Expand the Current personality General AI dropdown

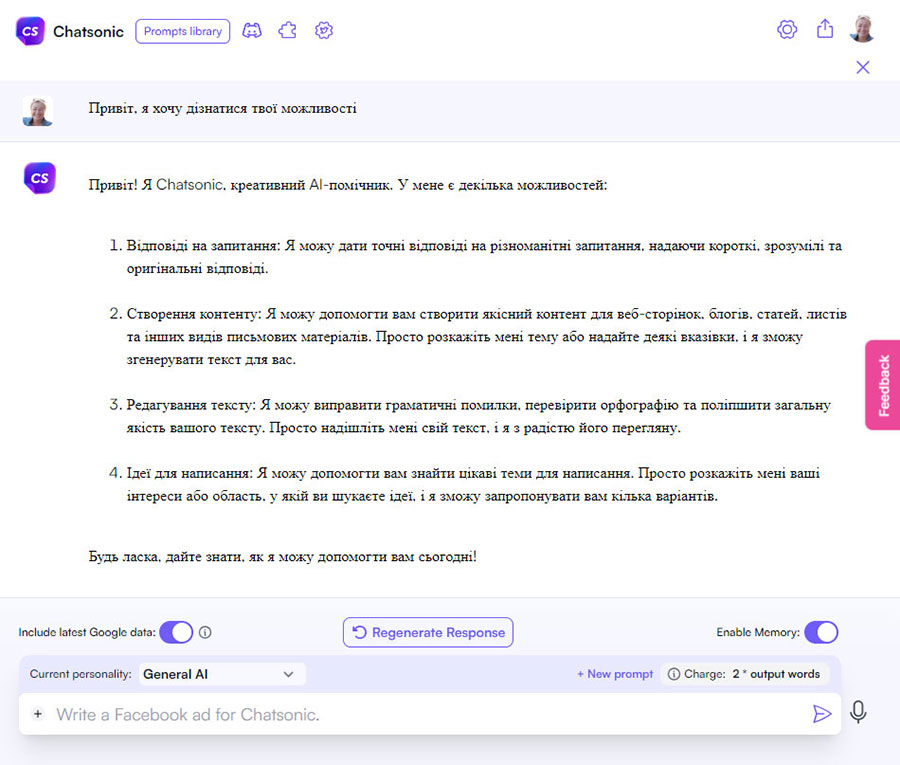tap(222, 674)
